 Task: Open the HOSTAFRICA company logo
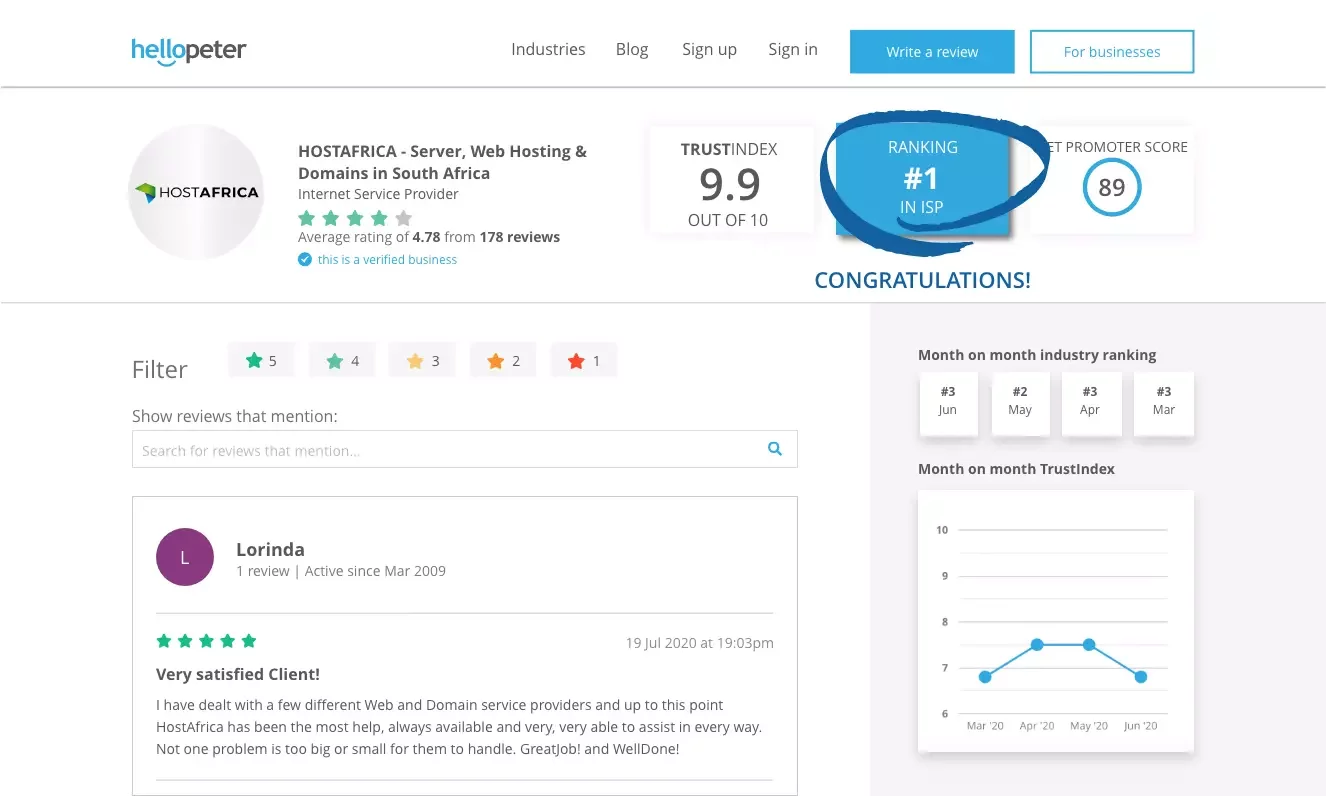tap(197, 192)
